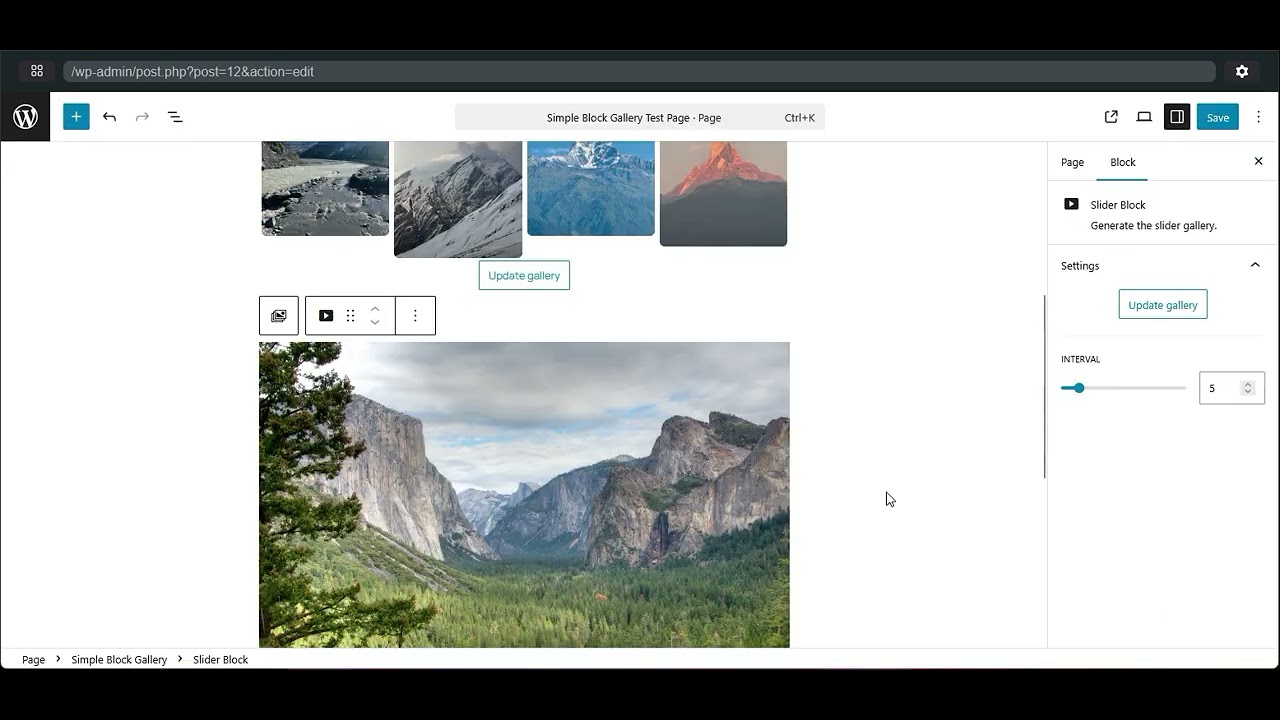The width and height of the screenshot is (1280, 720).
Task: Close the settings sidebar
Action: pyautogui.click(x=1259, y=161)
